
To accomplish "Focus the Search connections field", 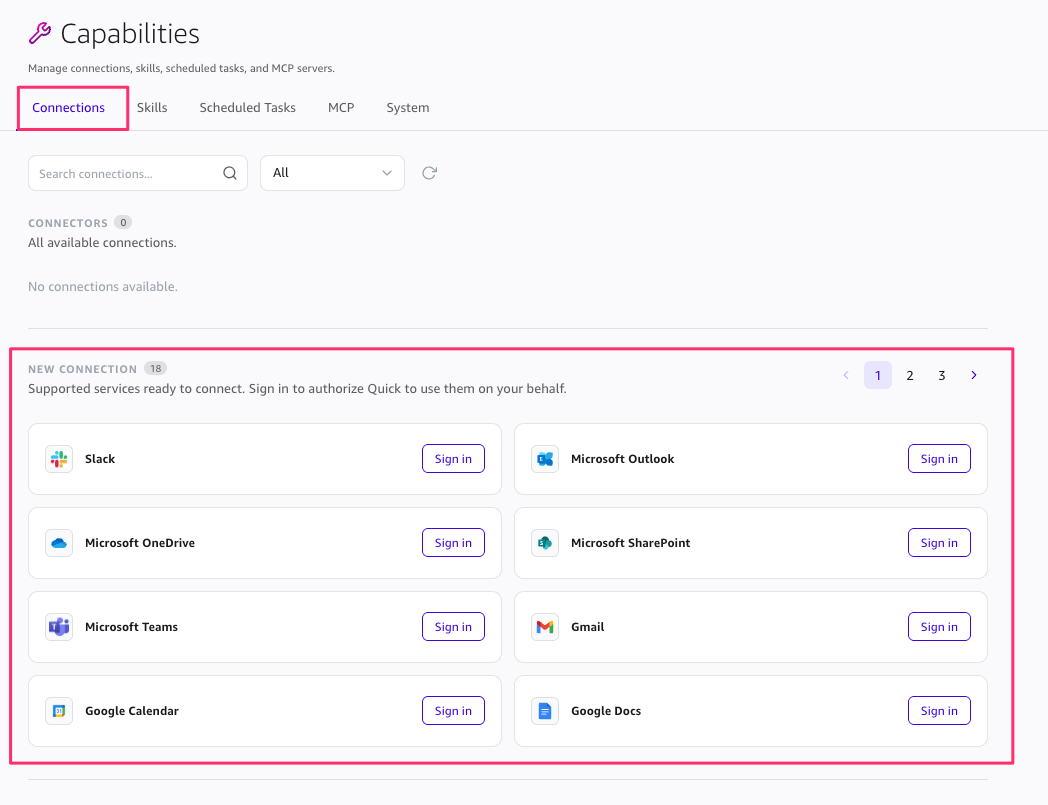I will (x=138, y=173).
